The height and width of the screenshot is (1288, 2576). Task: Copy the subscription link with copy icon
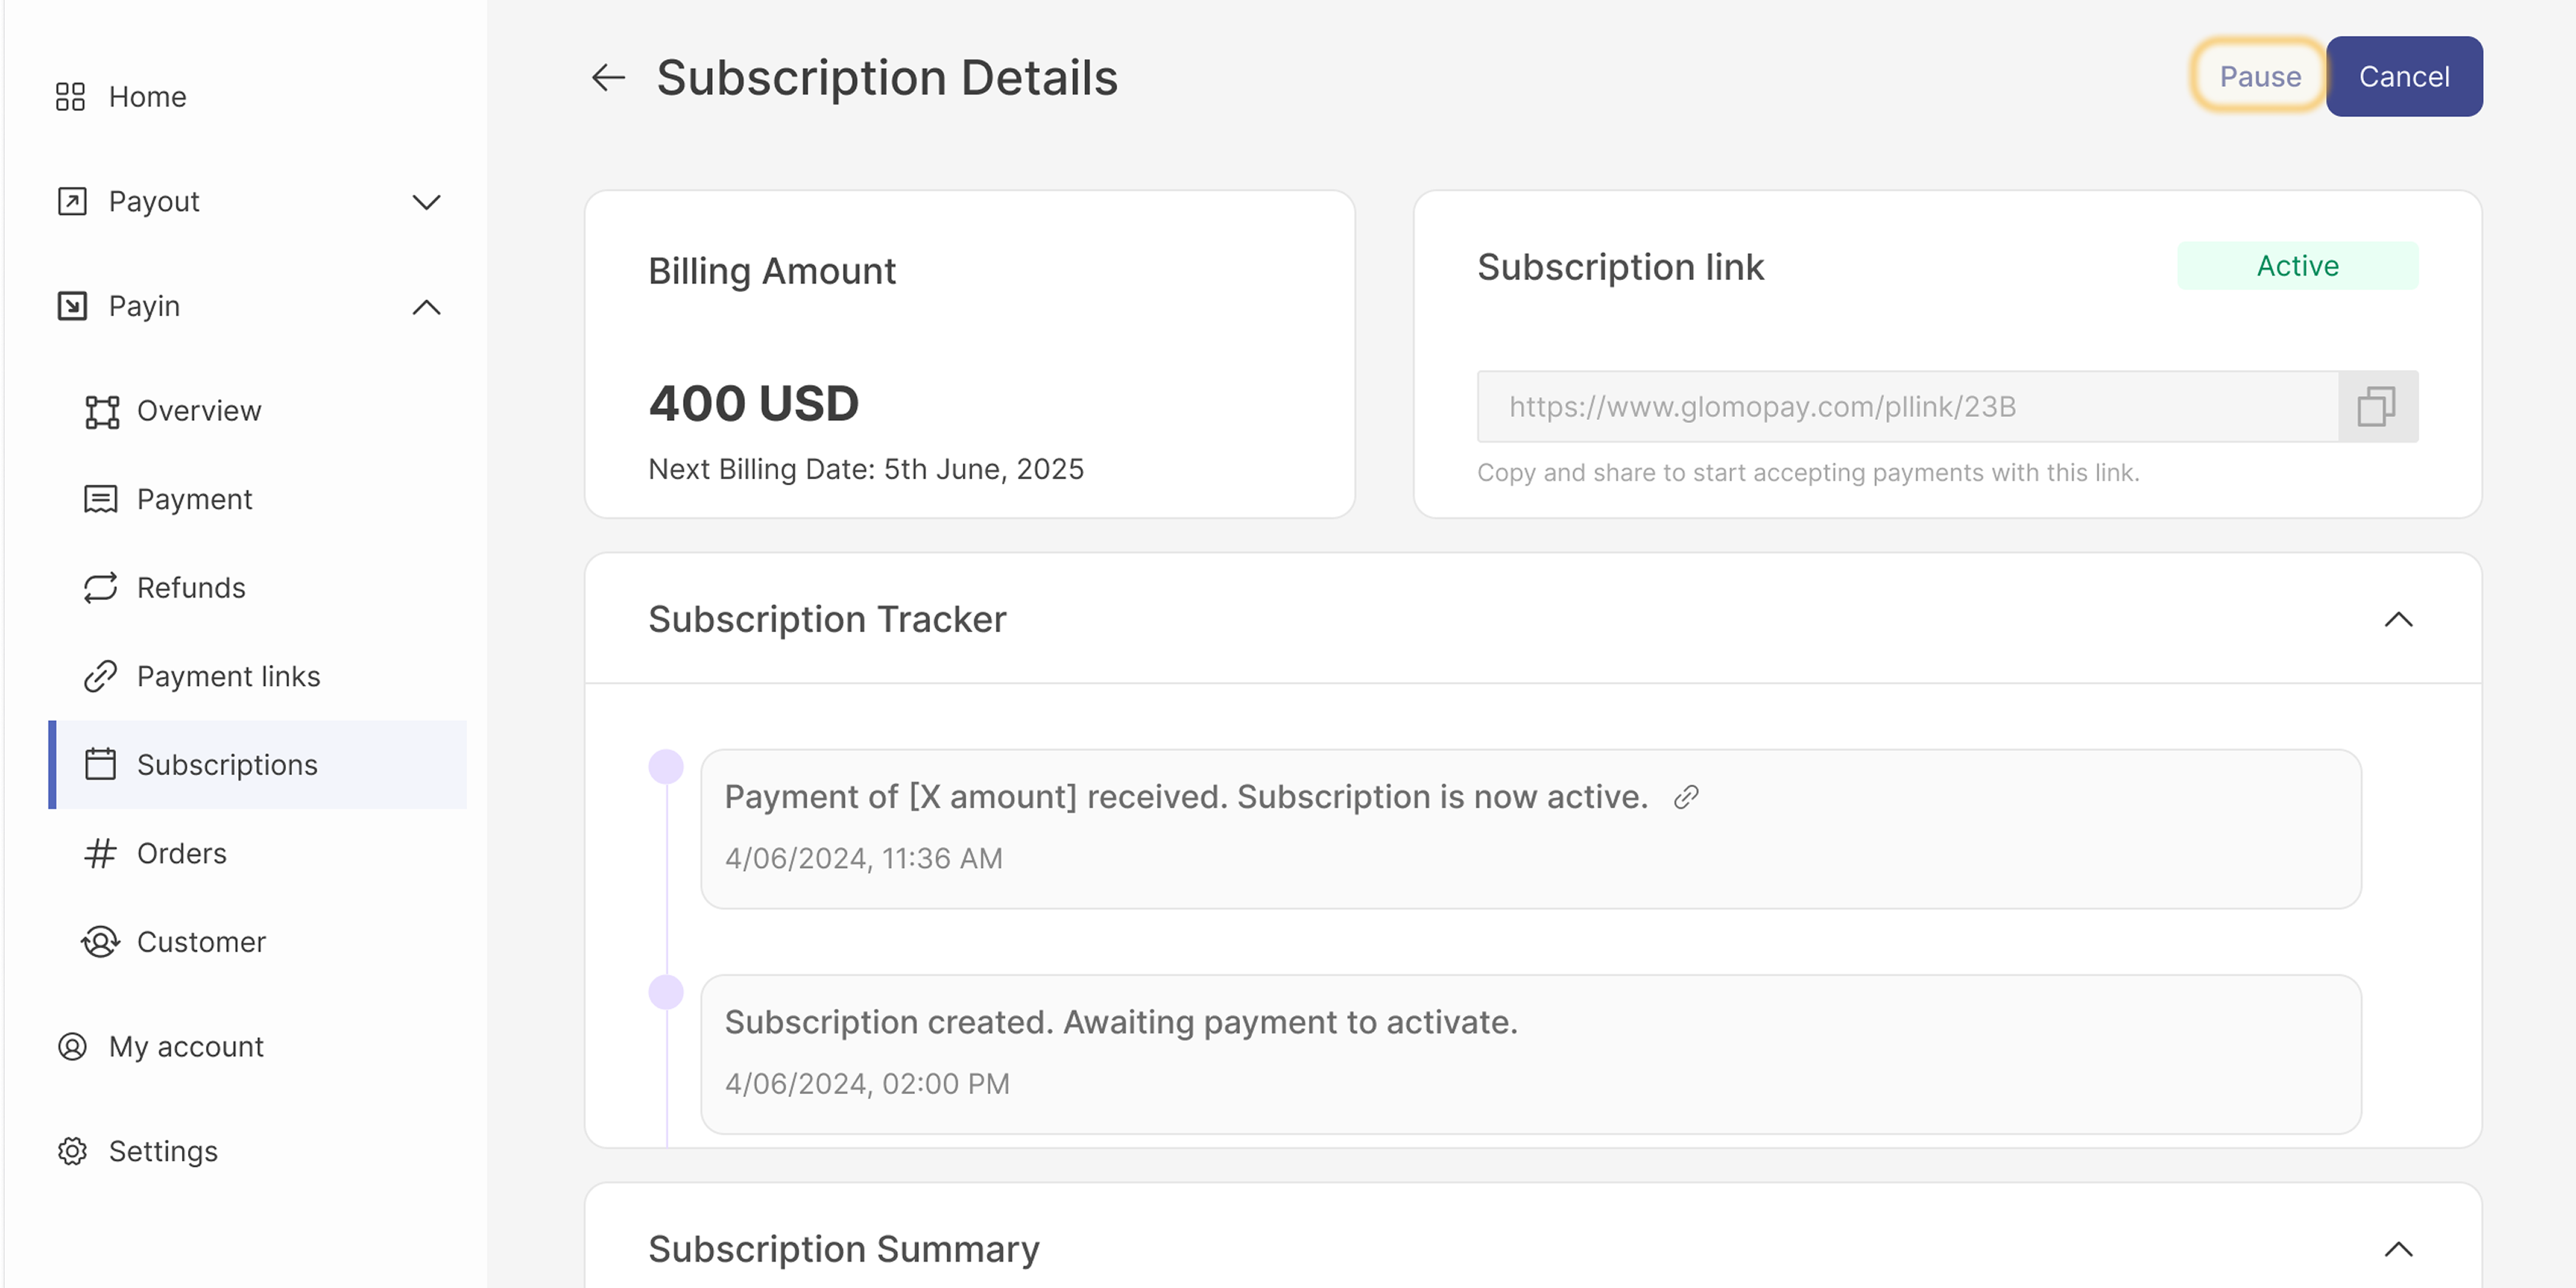coord(2377,407)
